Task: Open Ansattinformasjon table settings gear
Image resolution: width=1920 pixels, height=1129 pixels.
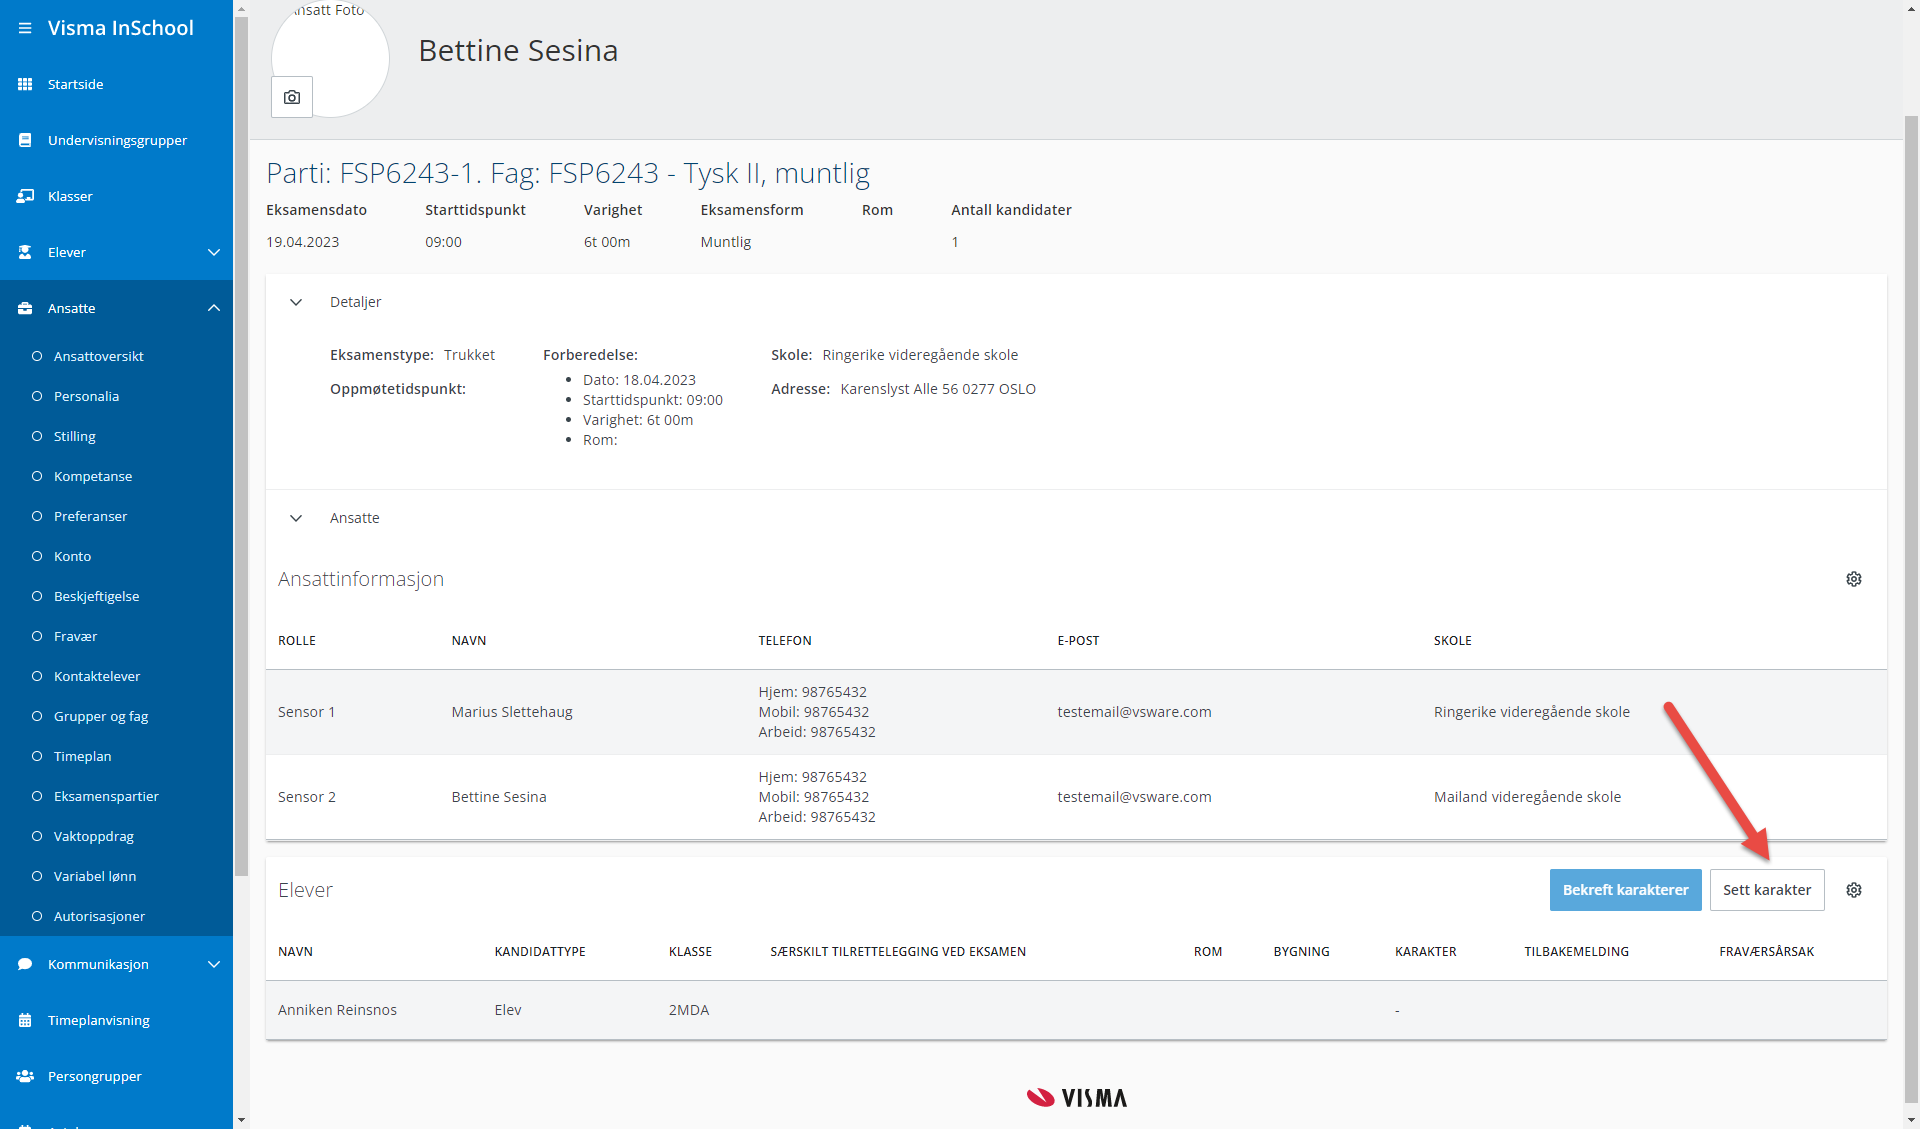Action: click(1853, 579)
